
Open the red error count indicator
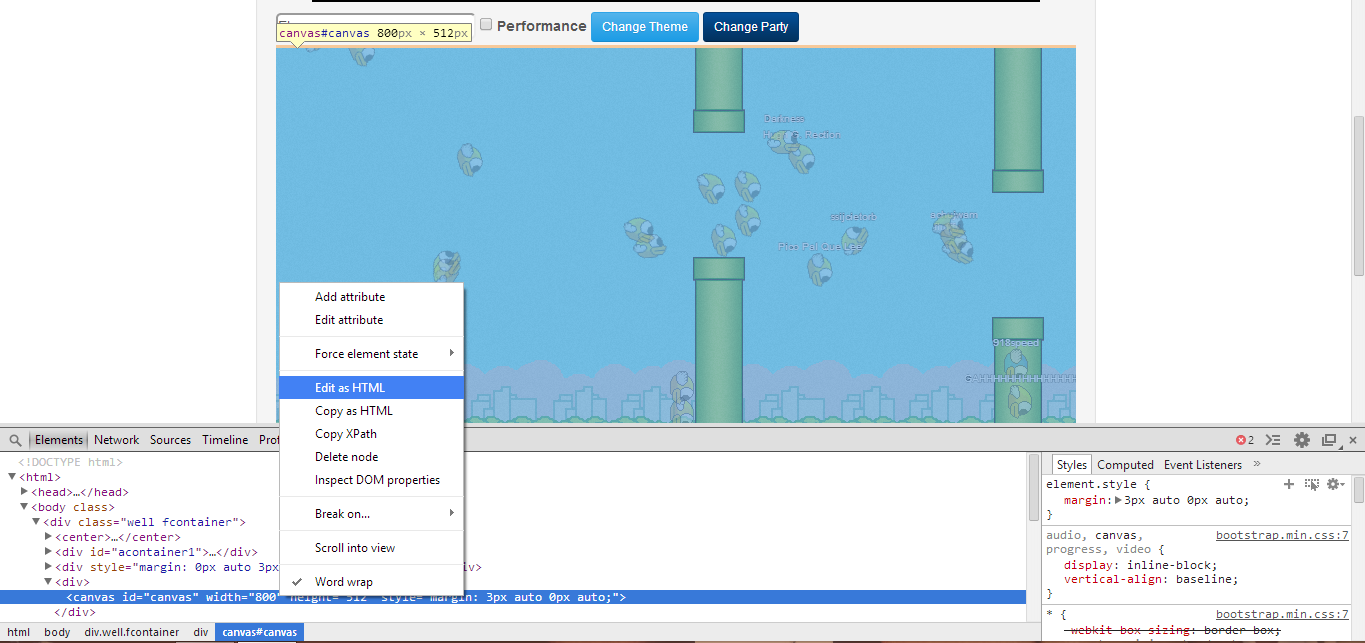click(1245, 440)
